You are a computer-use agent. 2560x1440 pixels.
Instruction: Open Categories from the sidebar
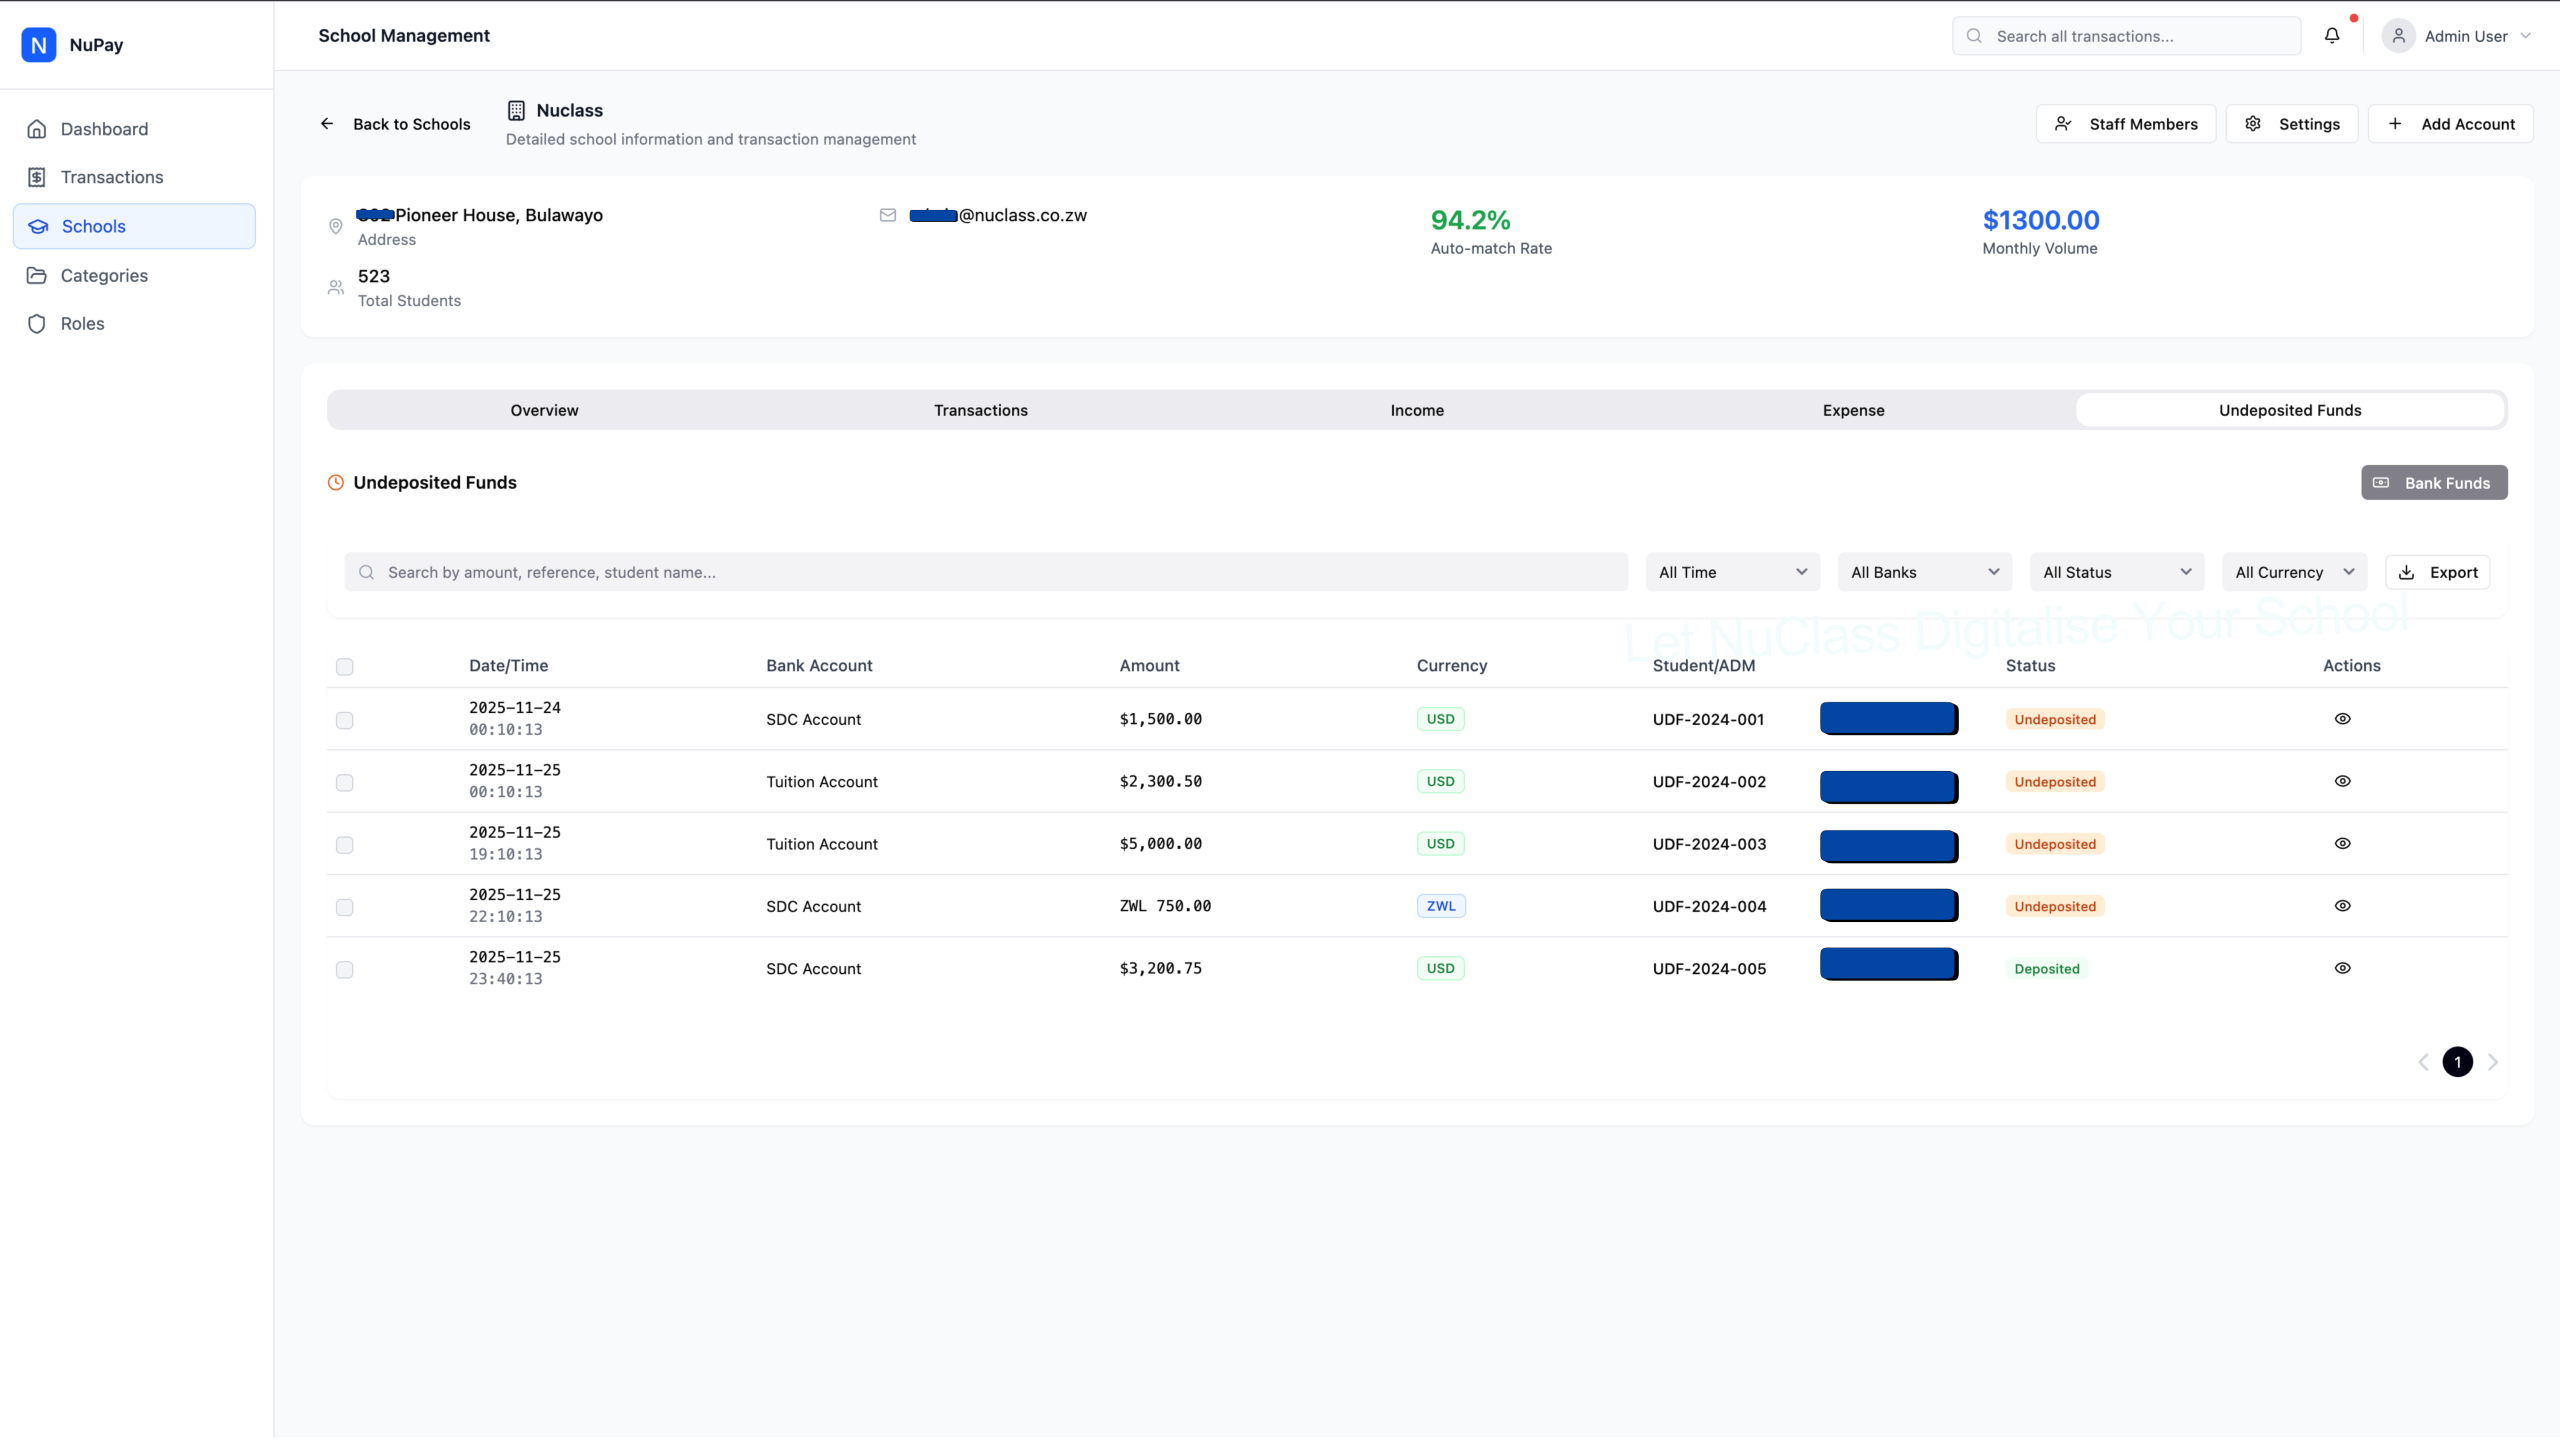(x=106, y=275)
